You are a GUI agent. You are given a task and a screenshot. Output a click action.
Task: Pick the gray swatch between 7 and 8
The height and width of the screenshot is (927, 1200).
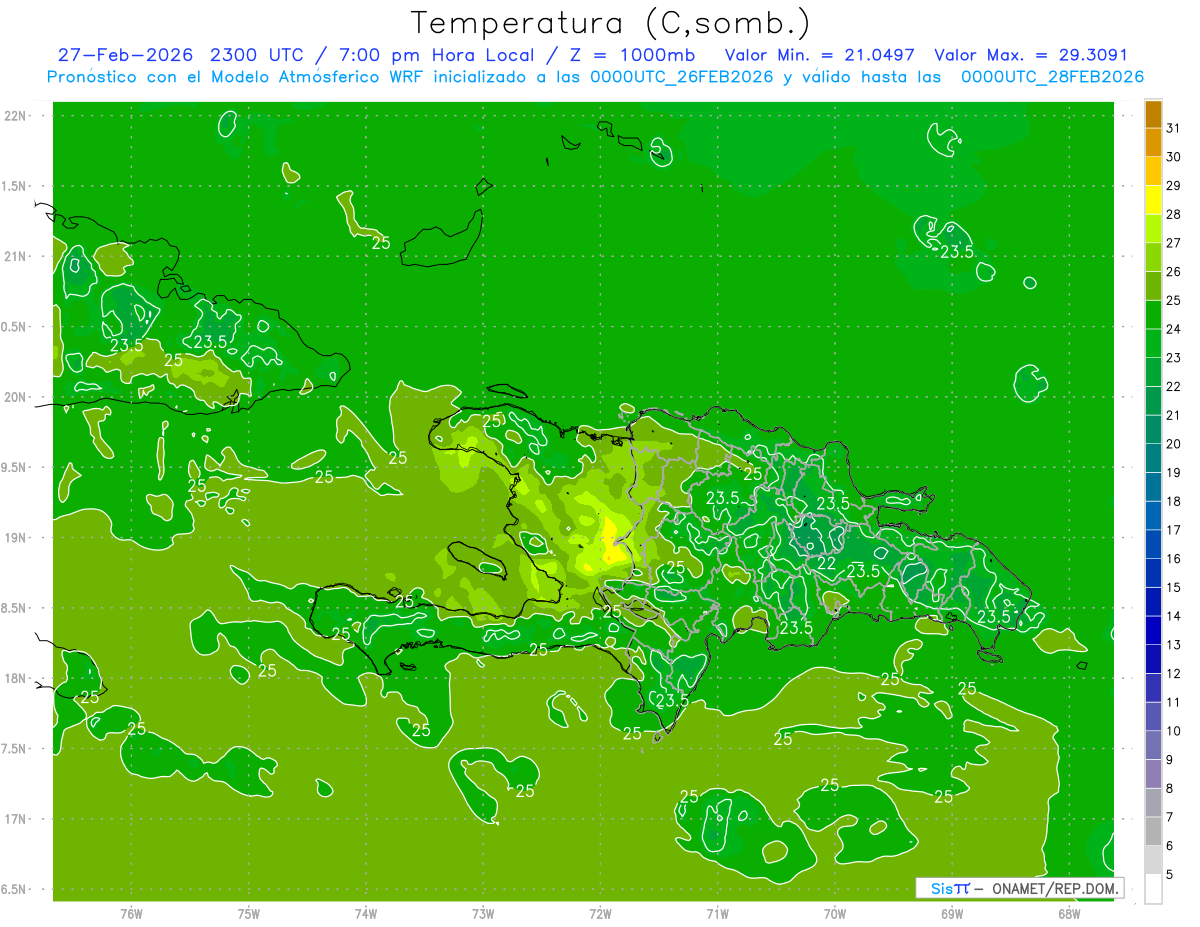coord(1153,803)
